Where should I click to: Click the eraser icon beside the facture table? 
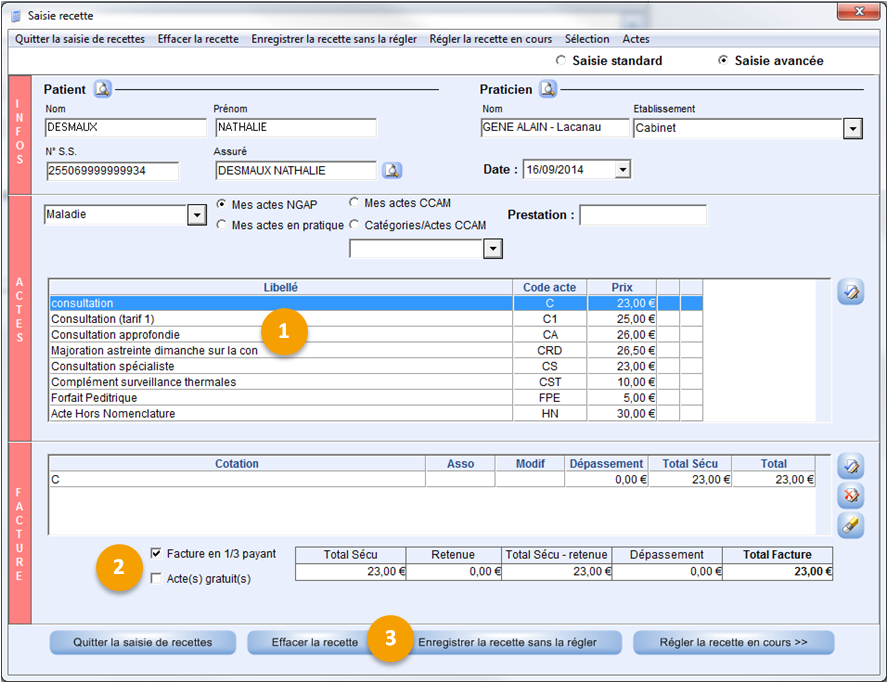[x=851, y=525]
